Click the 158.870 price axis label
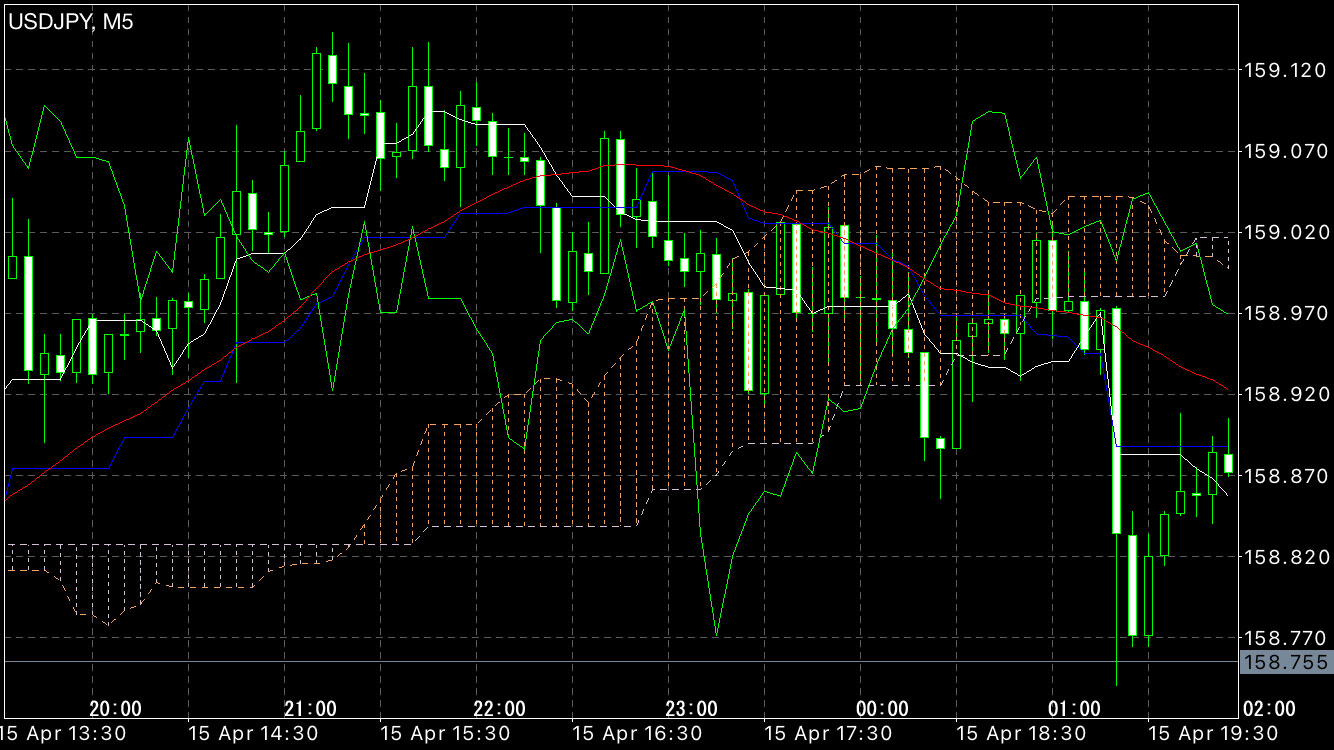The height and width of the screenshot is (750, 1334). click(x=1284, y=476)
